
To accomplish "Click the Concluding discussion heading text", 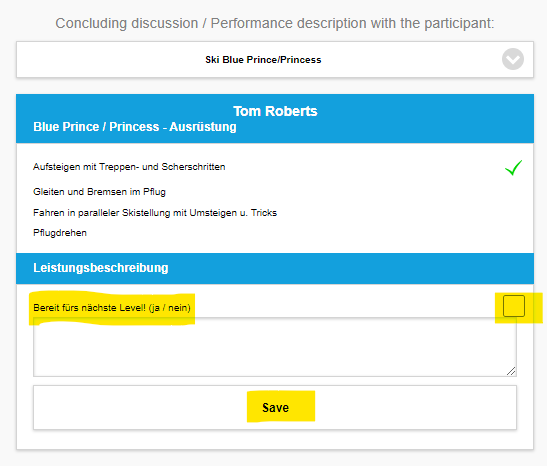I will (x=275, y=23).
